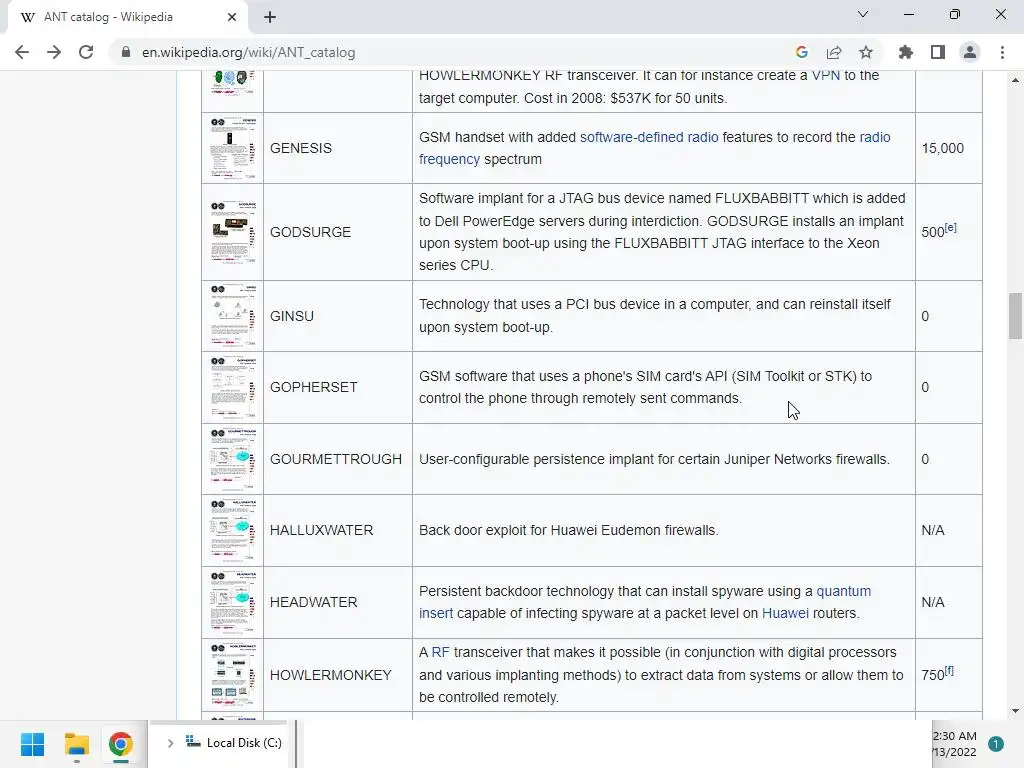
Task: Open the Extensions puzzle icon
Action: coord(906,52)
